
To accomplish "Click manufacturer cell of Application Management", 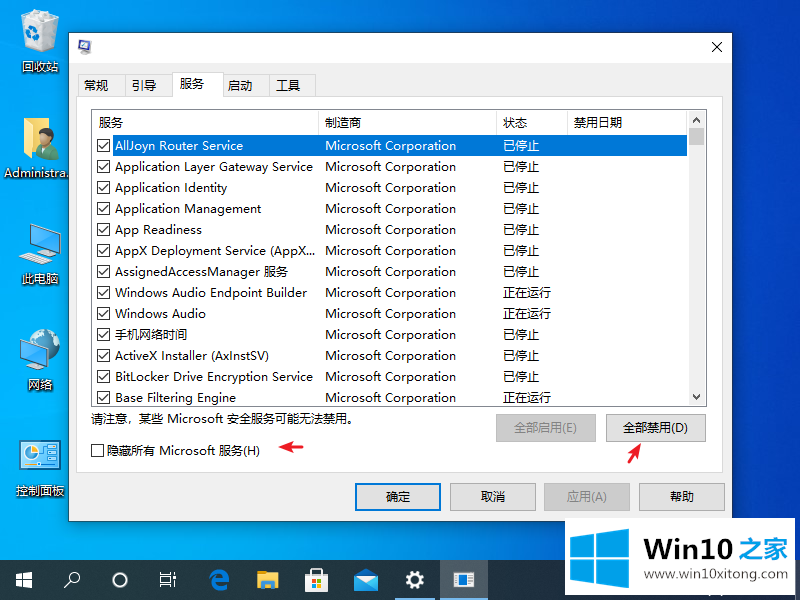I will tap(390, 208).
